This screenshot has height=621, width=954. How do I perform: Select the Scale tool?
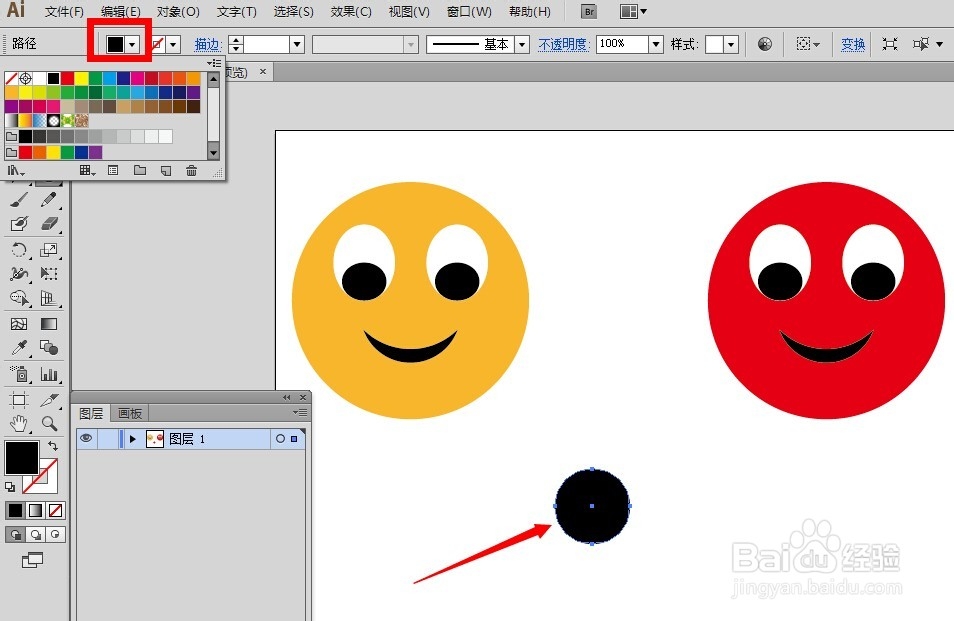click(49, 249)
